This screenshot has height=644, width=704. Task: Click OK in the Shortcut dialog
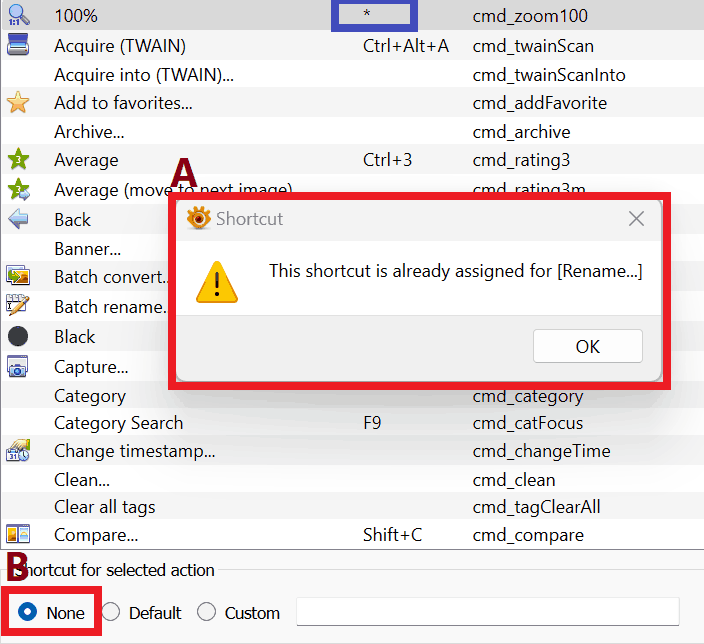coord(588,346)
